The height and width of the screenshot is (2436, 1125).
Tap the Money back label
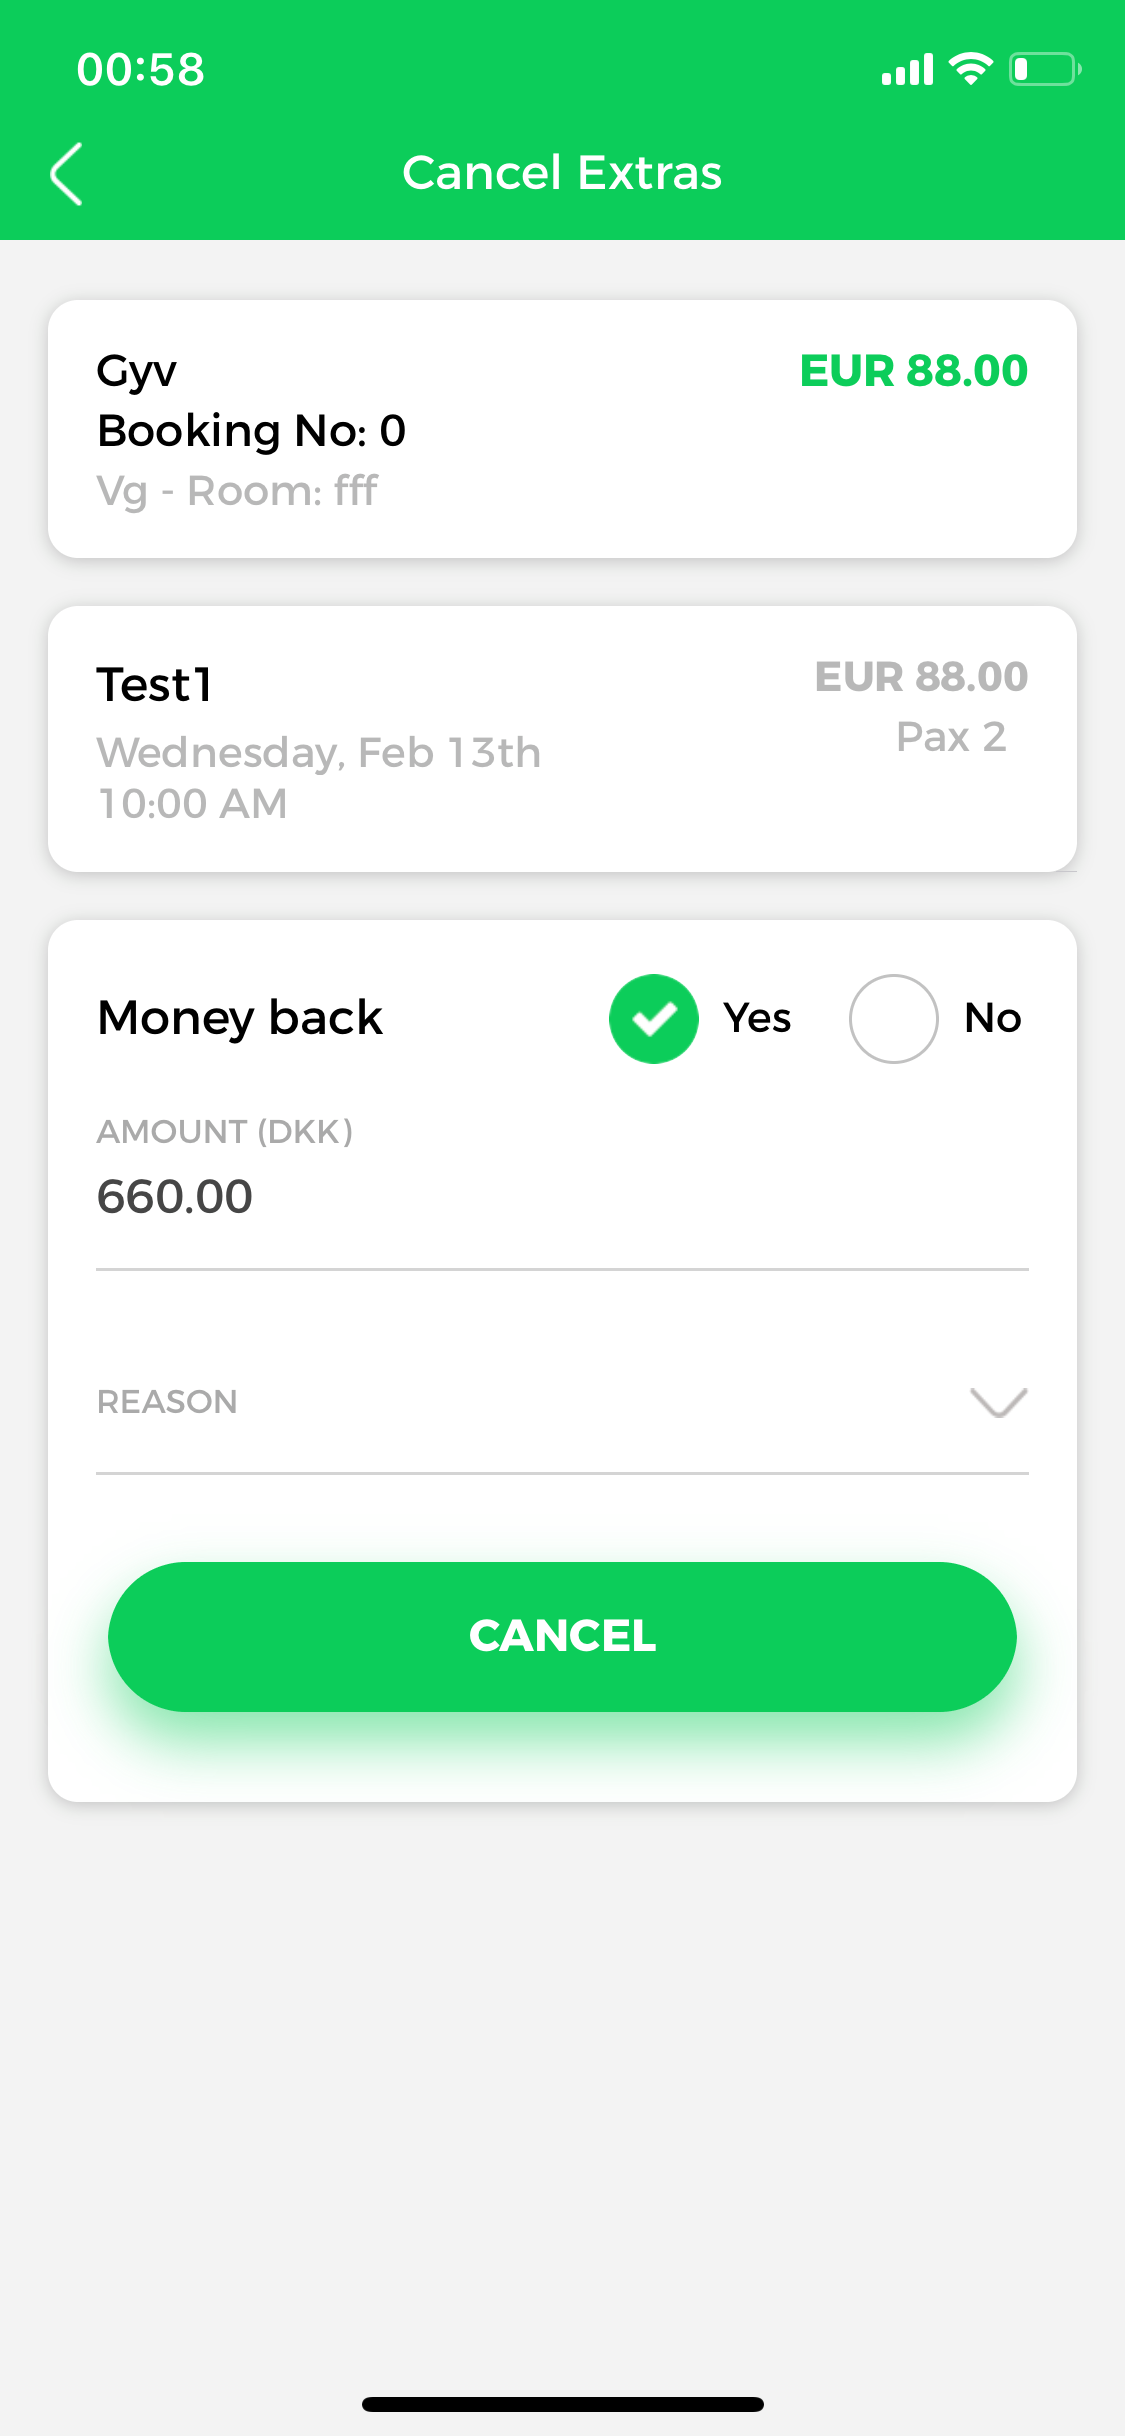click(240, 1019)
